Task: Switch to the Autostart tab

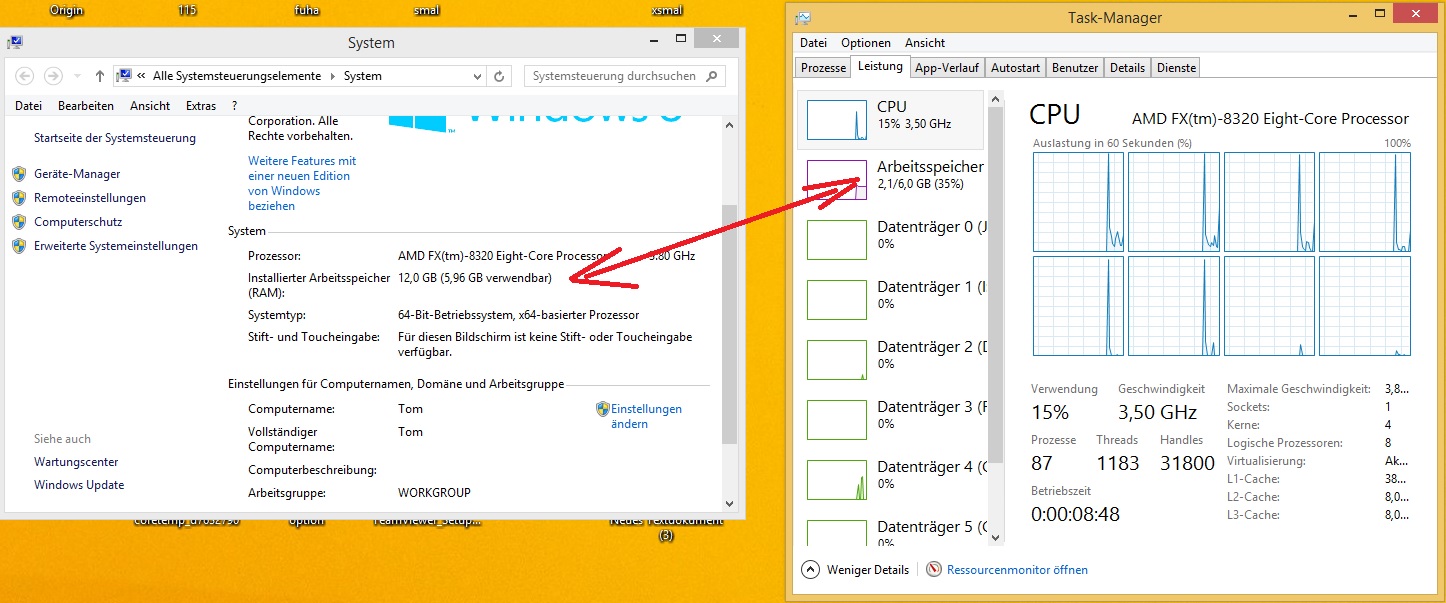Action: pyautogui.click(x=1015, y=68)
